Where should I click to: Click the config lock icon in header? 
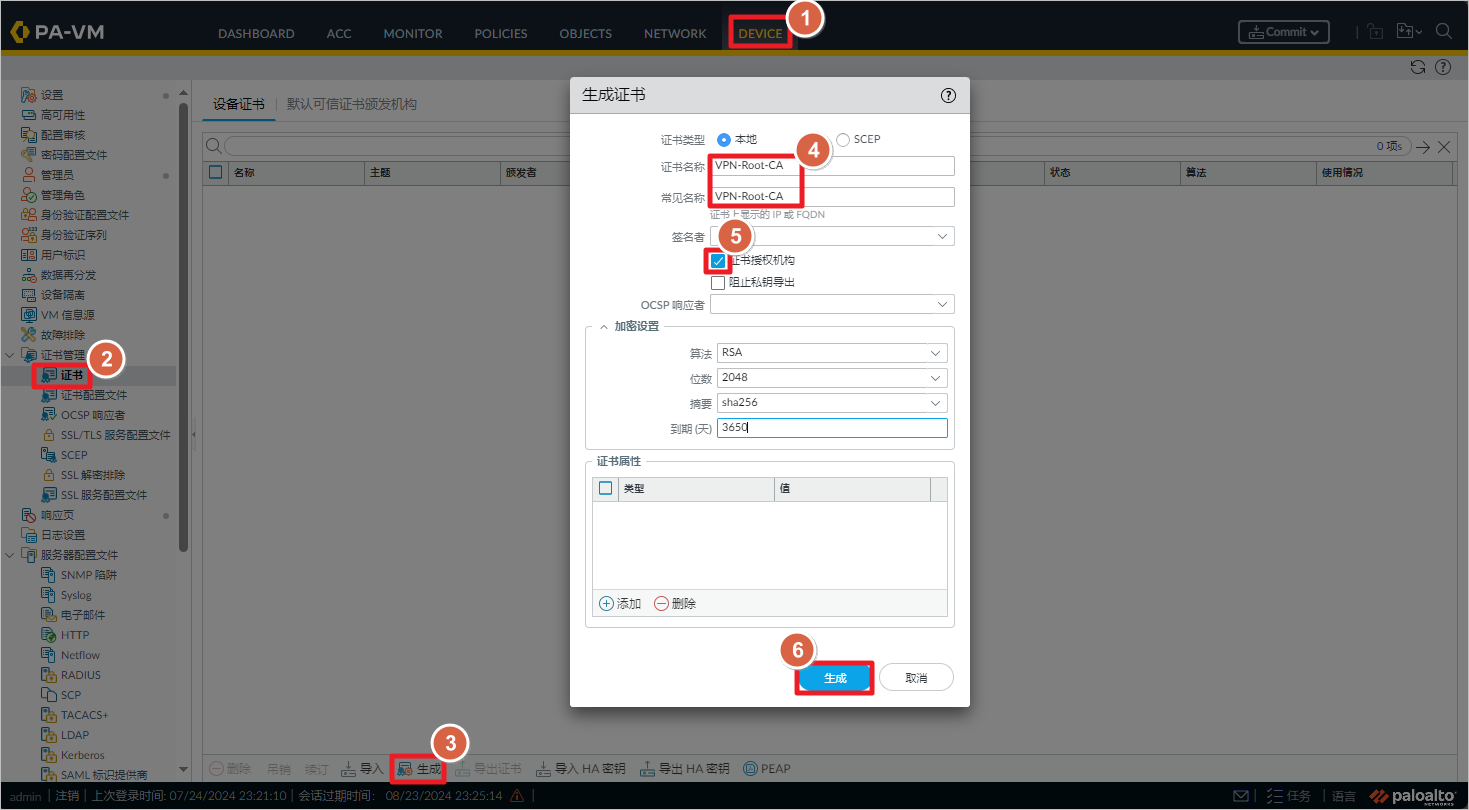pyautogui.click(x=1375, y=32)
